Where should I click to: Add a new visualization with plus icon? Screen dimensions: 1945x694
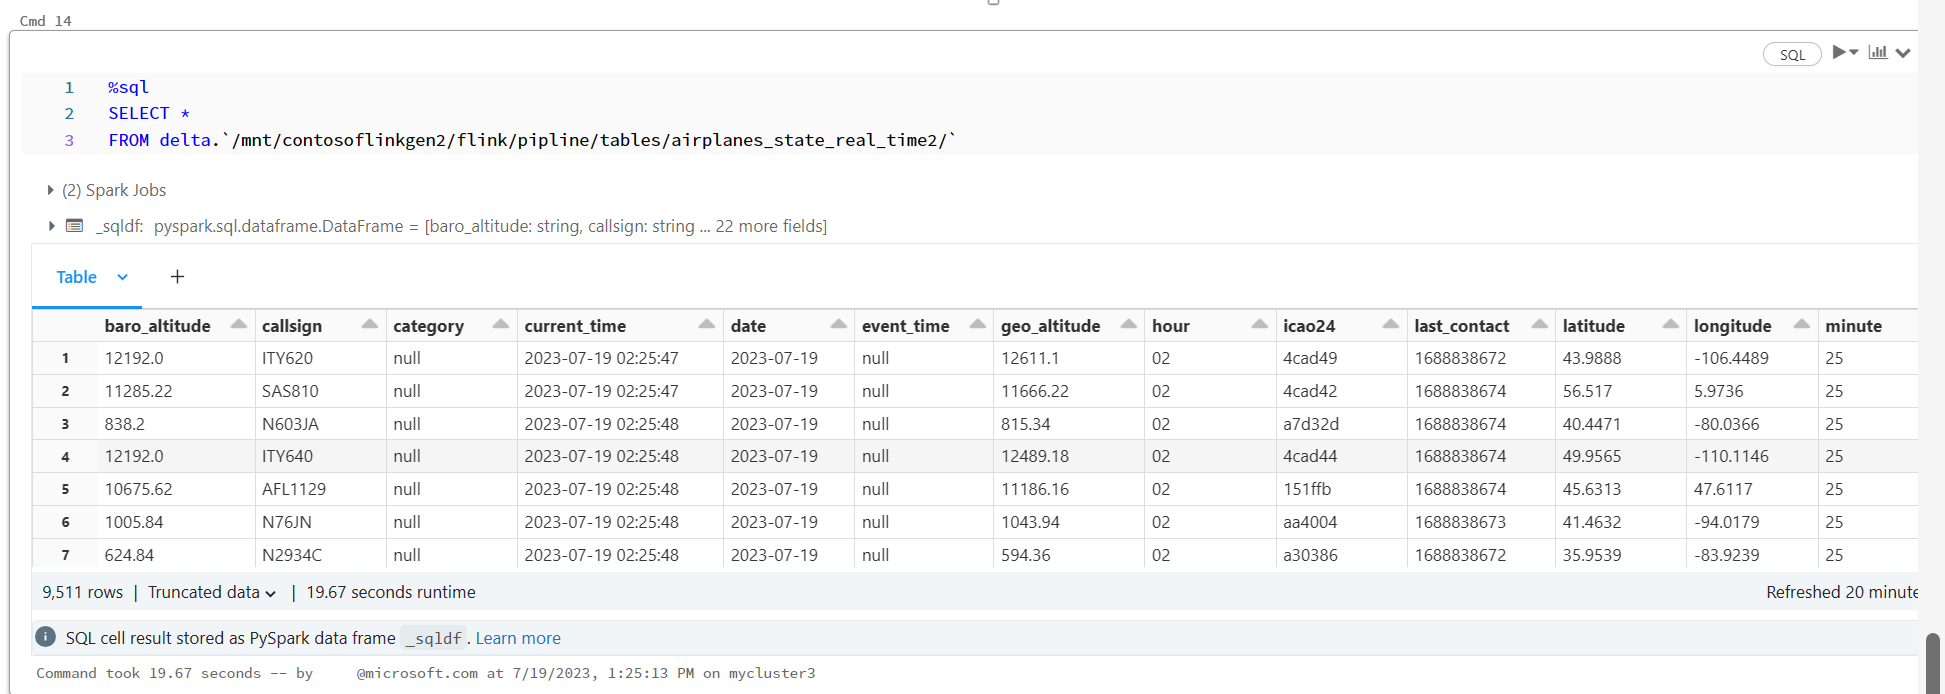coord(177,277)
